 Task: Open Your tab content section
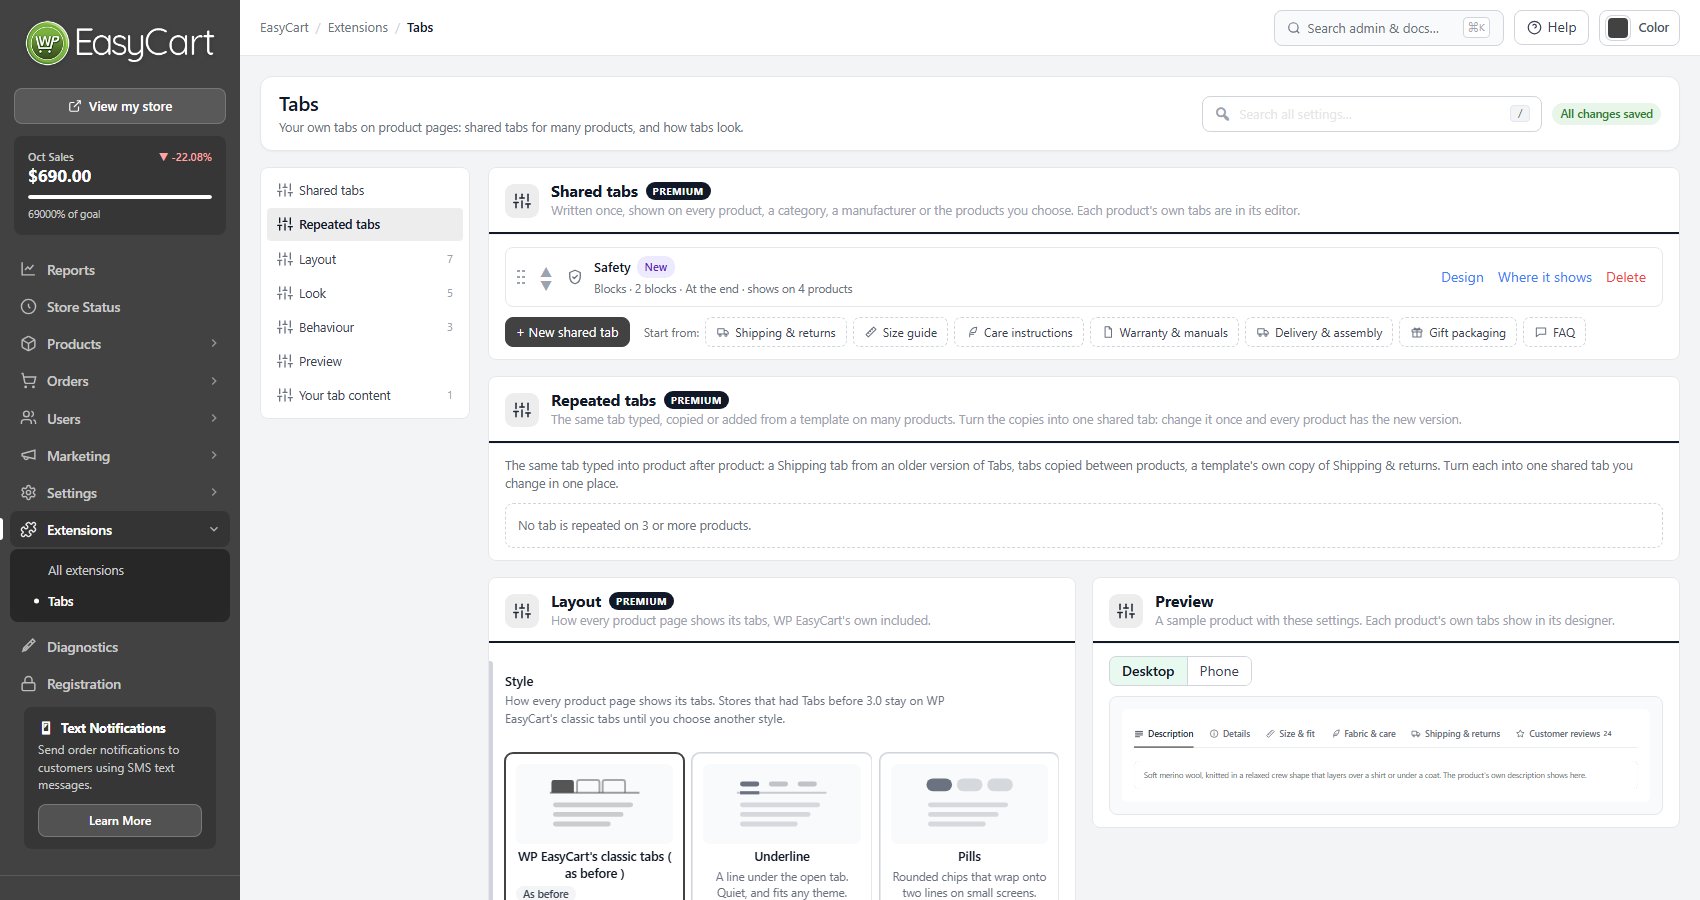365,395
